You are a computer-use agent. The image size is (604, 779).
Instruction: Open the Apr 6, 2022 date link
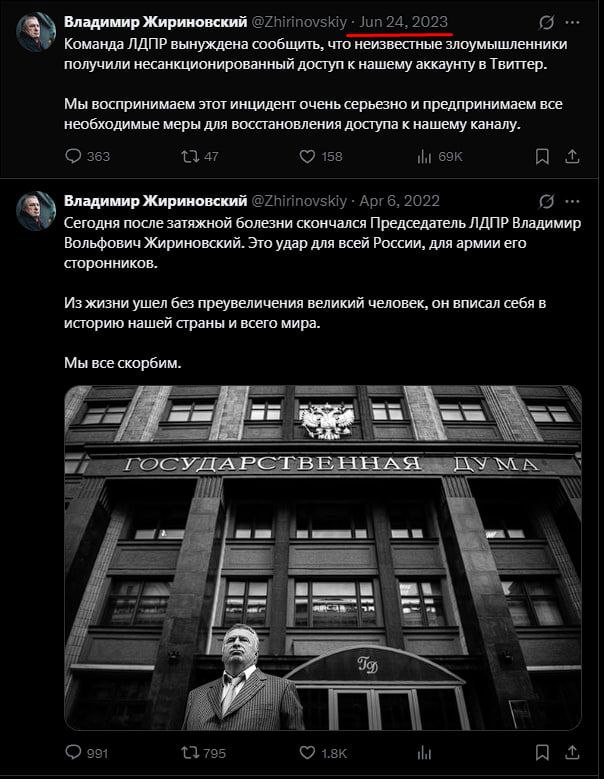click(x=399, y=201)
